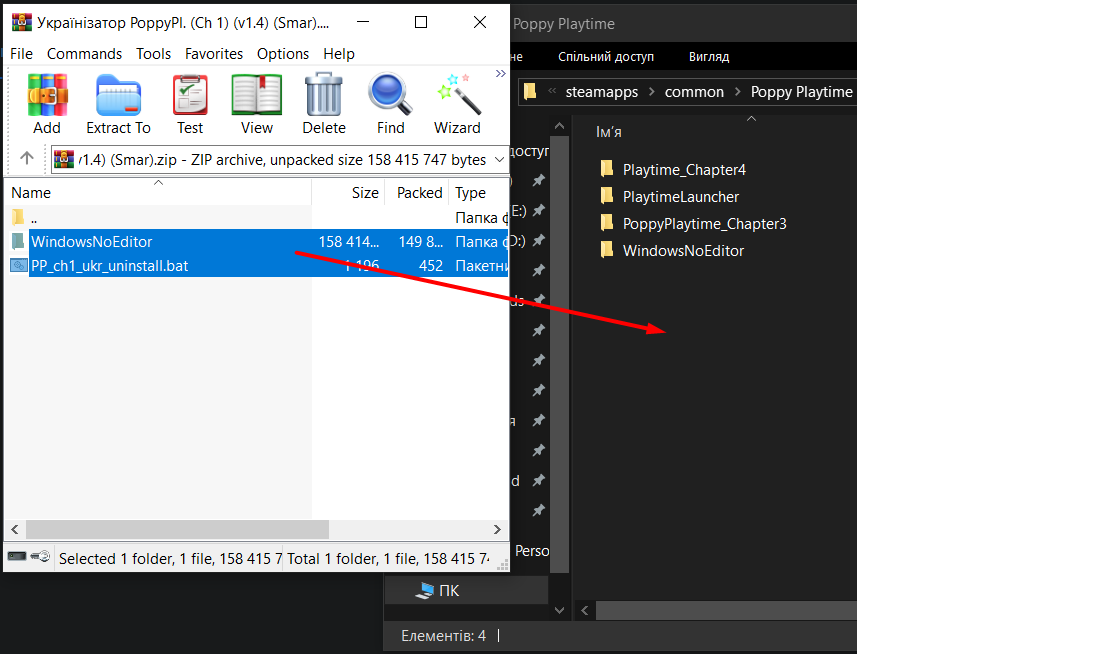Image resolution: width=1100 pixels, height=654 pixels.
Task: Open the archive path dropdown
Action: (x=499, y=159)
